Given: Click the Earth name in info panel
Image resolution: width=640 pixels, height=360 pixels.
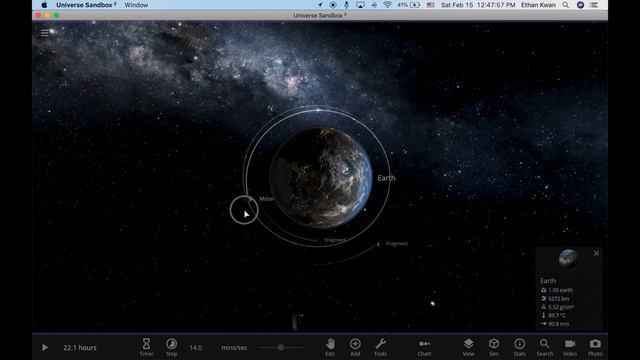Looking at the screenshot, I should (x=548, y=281).
